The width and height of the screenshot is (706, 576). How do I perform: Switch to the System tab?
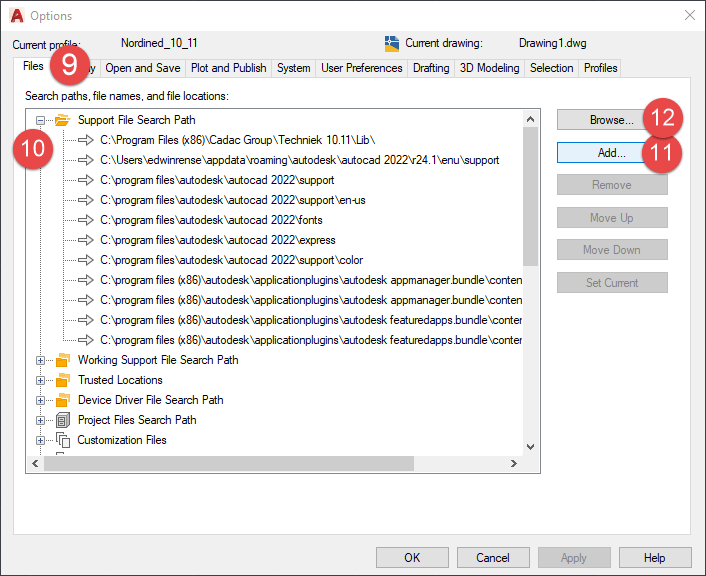[294, 68]
